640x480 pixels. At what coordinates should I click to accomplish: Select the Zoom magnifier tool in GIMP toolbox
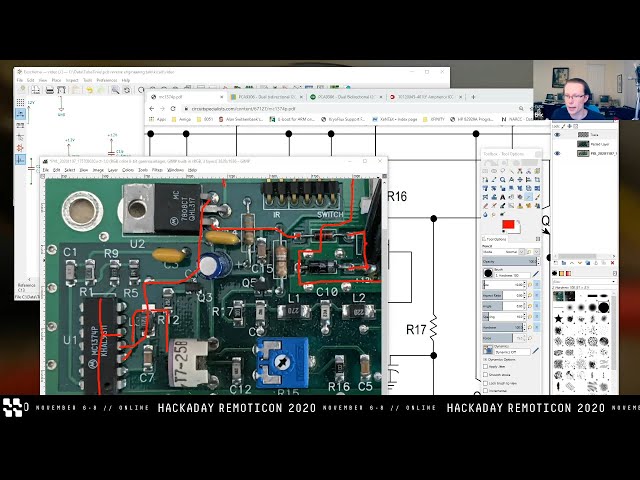[x=502, y=180]
